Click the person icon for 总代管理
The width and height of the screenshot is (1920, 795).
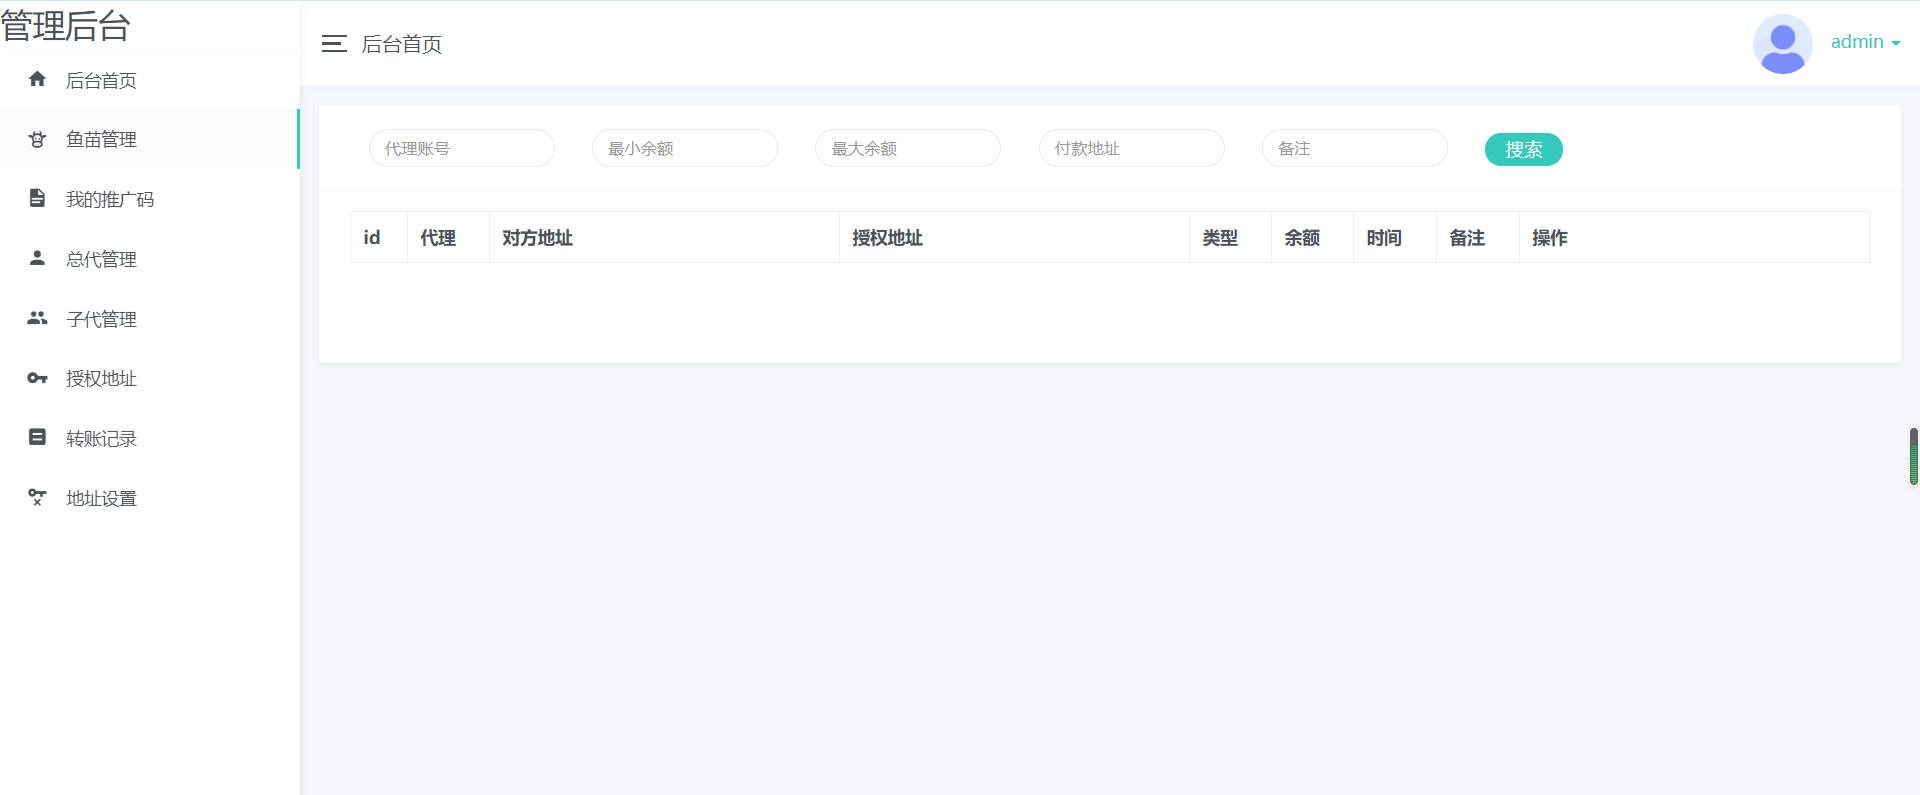pos(37,258)
